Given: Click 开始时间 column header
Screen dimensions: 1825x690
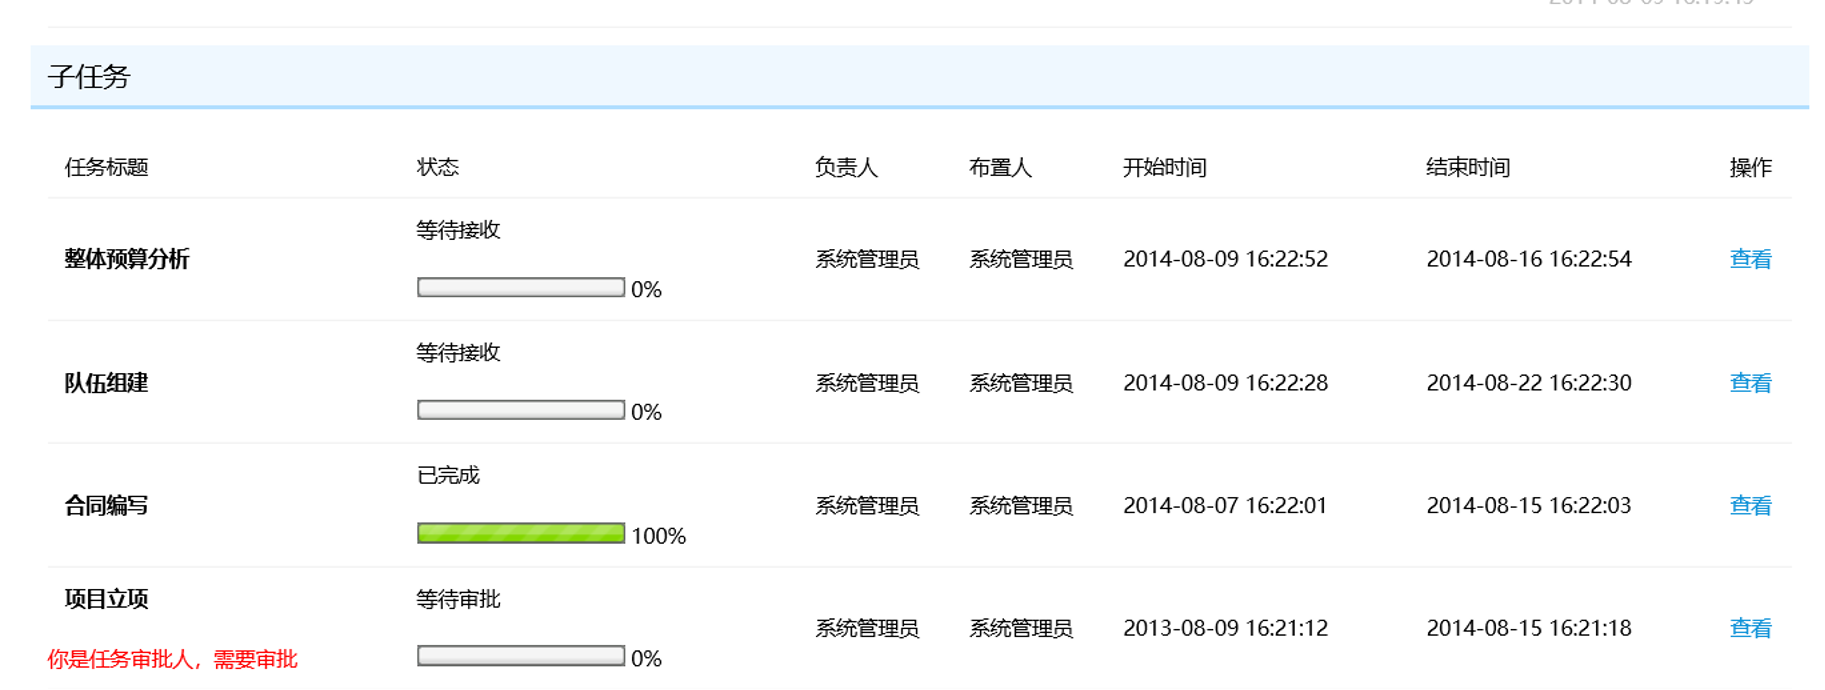Looking at the screenshot, I should click(1165, 167).
